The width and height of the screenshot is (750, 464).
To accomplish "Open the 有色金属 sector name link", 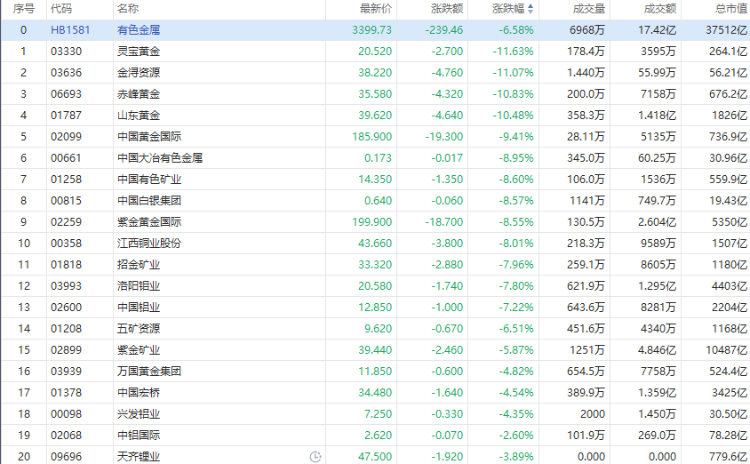I will tap(139, 30).
